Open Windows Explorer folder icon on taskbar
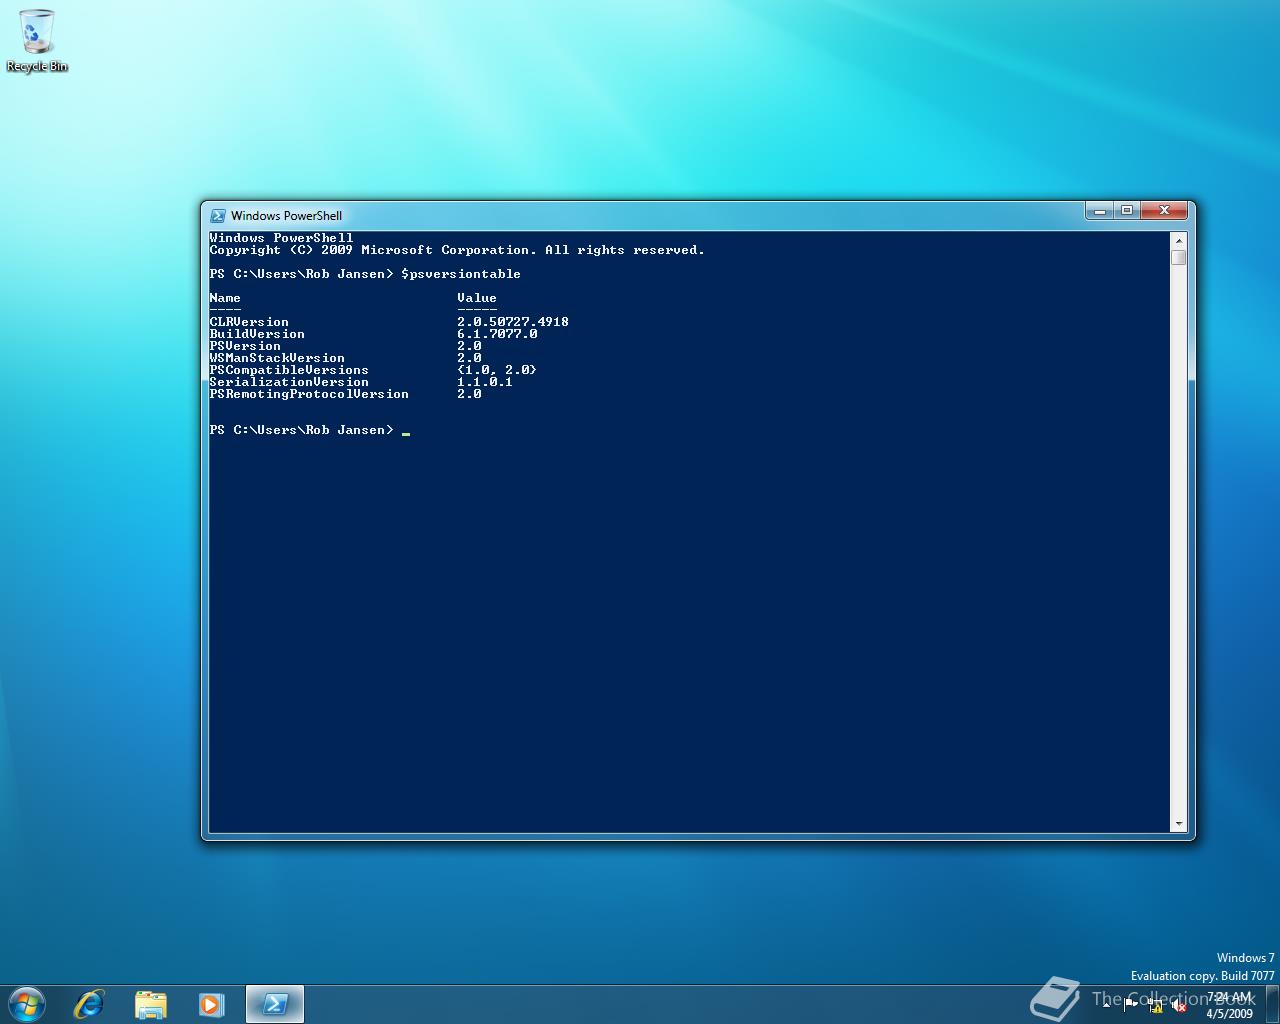 tap(150, 1004)
